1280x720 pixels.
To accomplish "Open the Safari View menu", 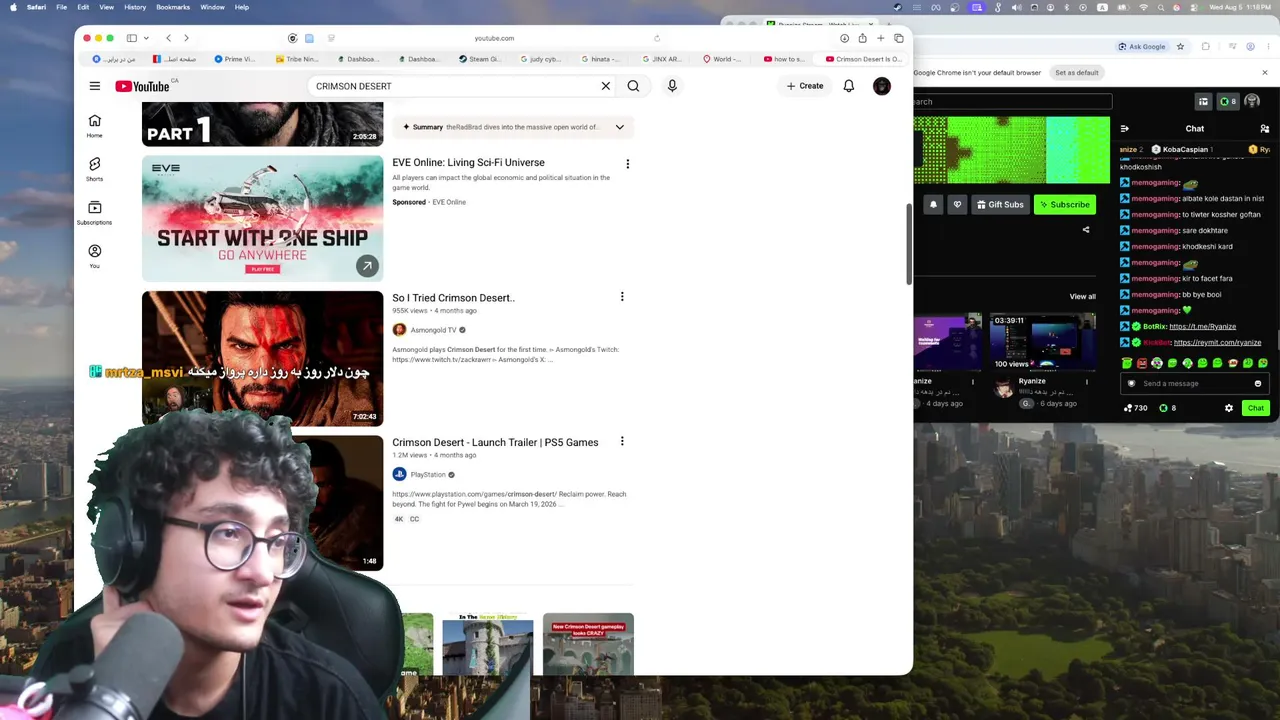I will point(106,7).
